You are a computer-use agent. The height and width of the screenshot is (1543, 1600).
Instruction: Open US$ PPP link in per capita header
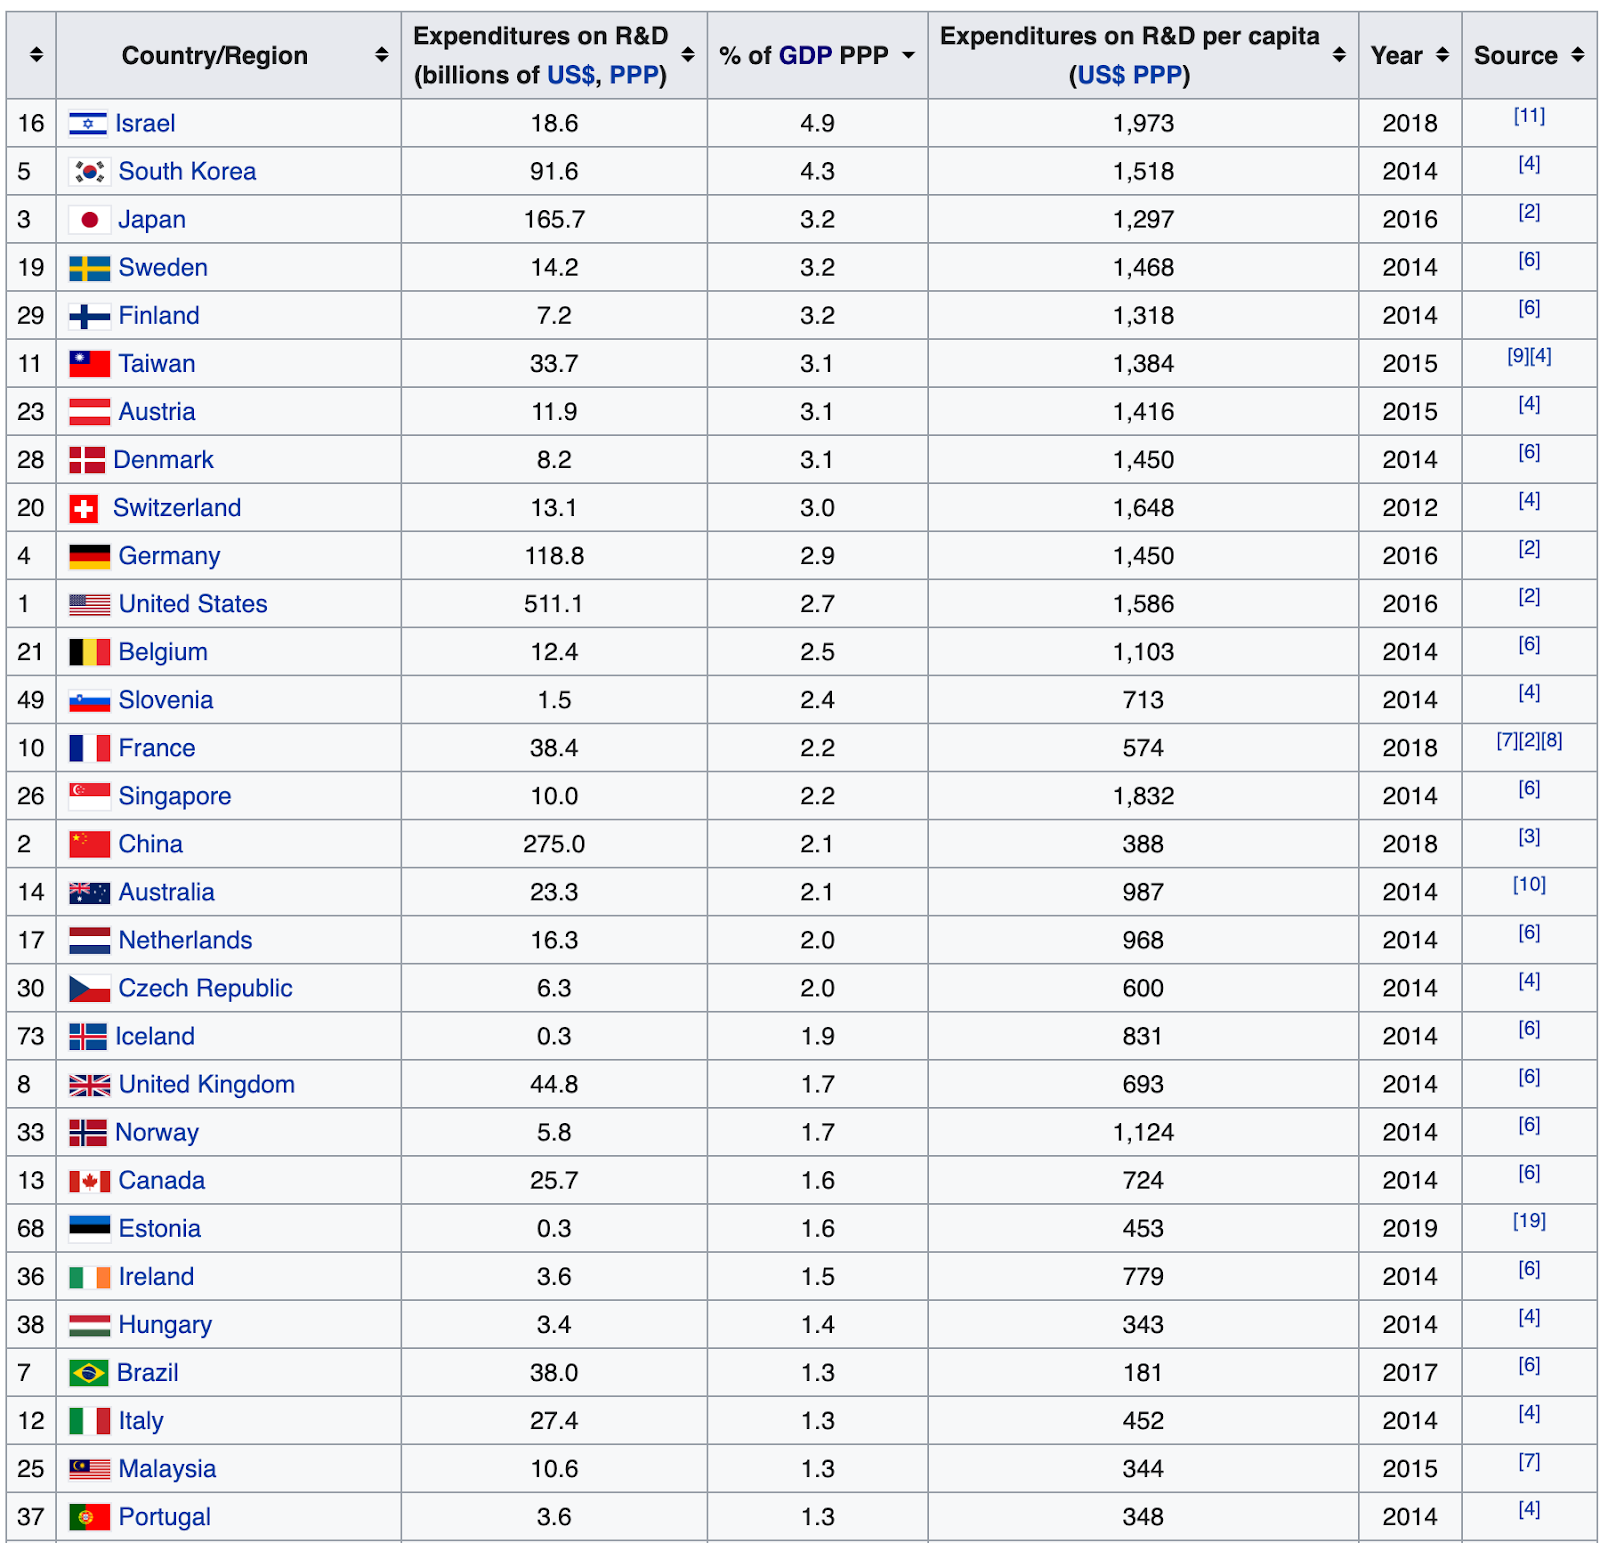point(1130,75)
